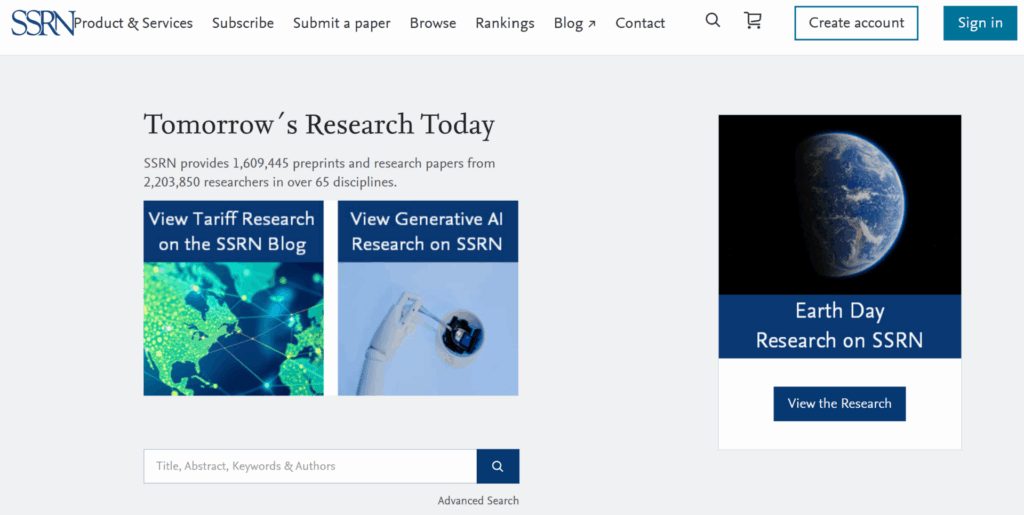The image size is (1024, 515).
Task: Go to Submit a paper
Action: (x=342, y=23)
